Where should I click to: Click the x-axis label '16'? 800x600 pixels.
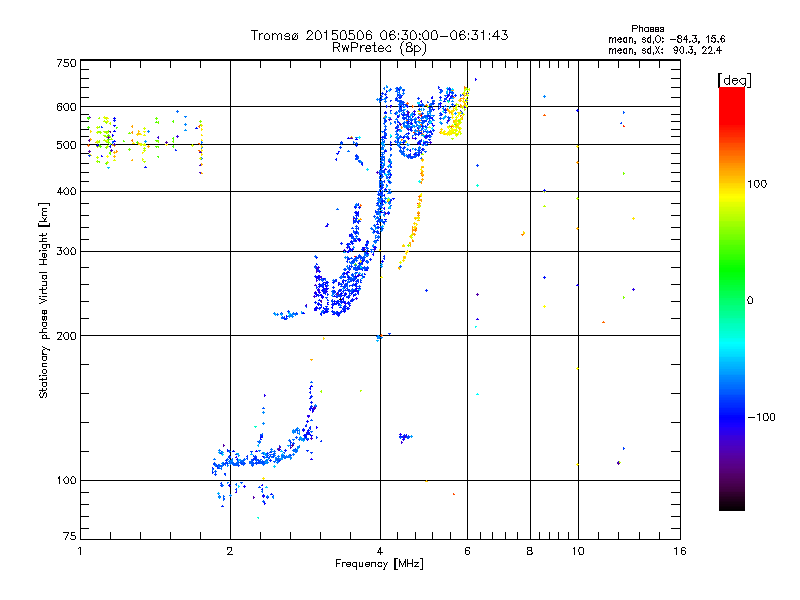click(x=680, y=551)
